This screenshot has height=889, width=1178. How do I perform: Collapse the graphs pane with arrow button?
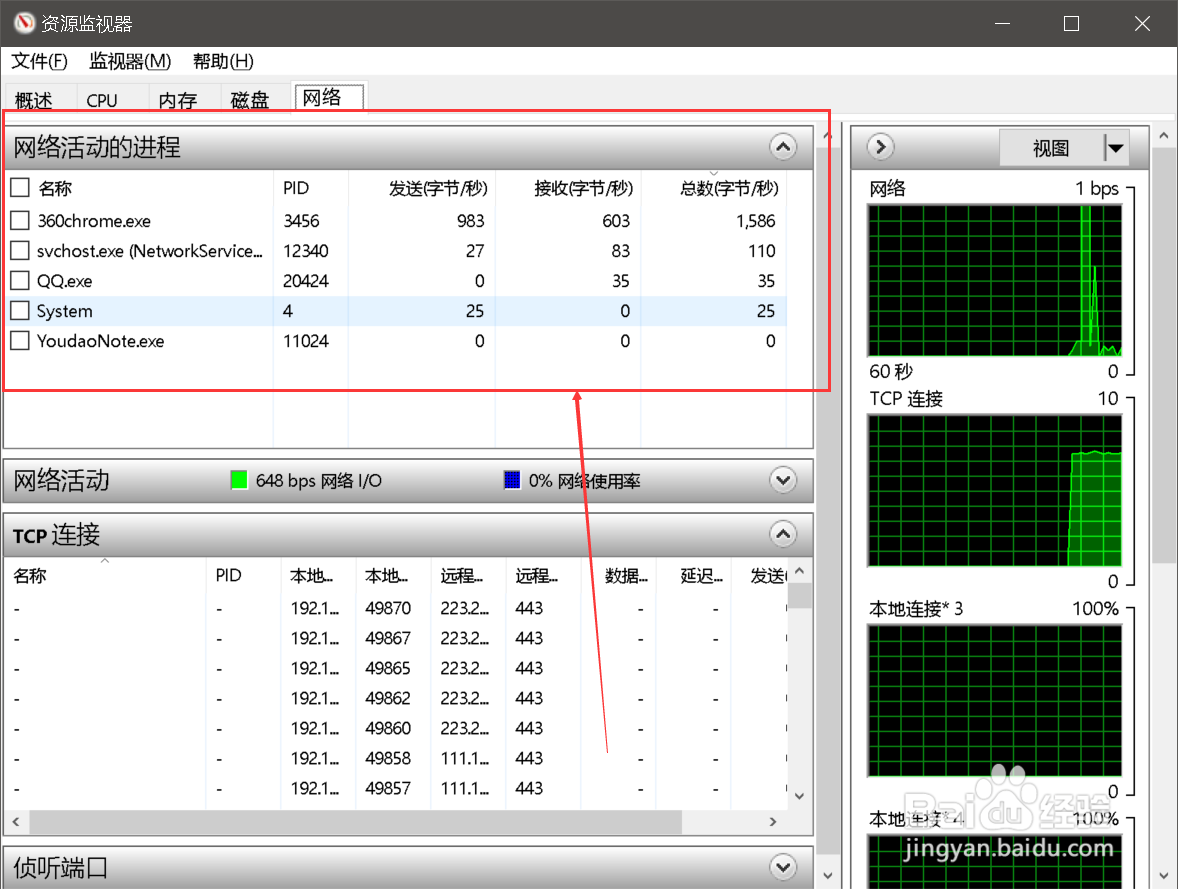(x=880, y=147)
